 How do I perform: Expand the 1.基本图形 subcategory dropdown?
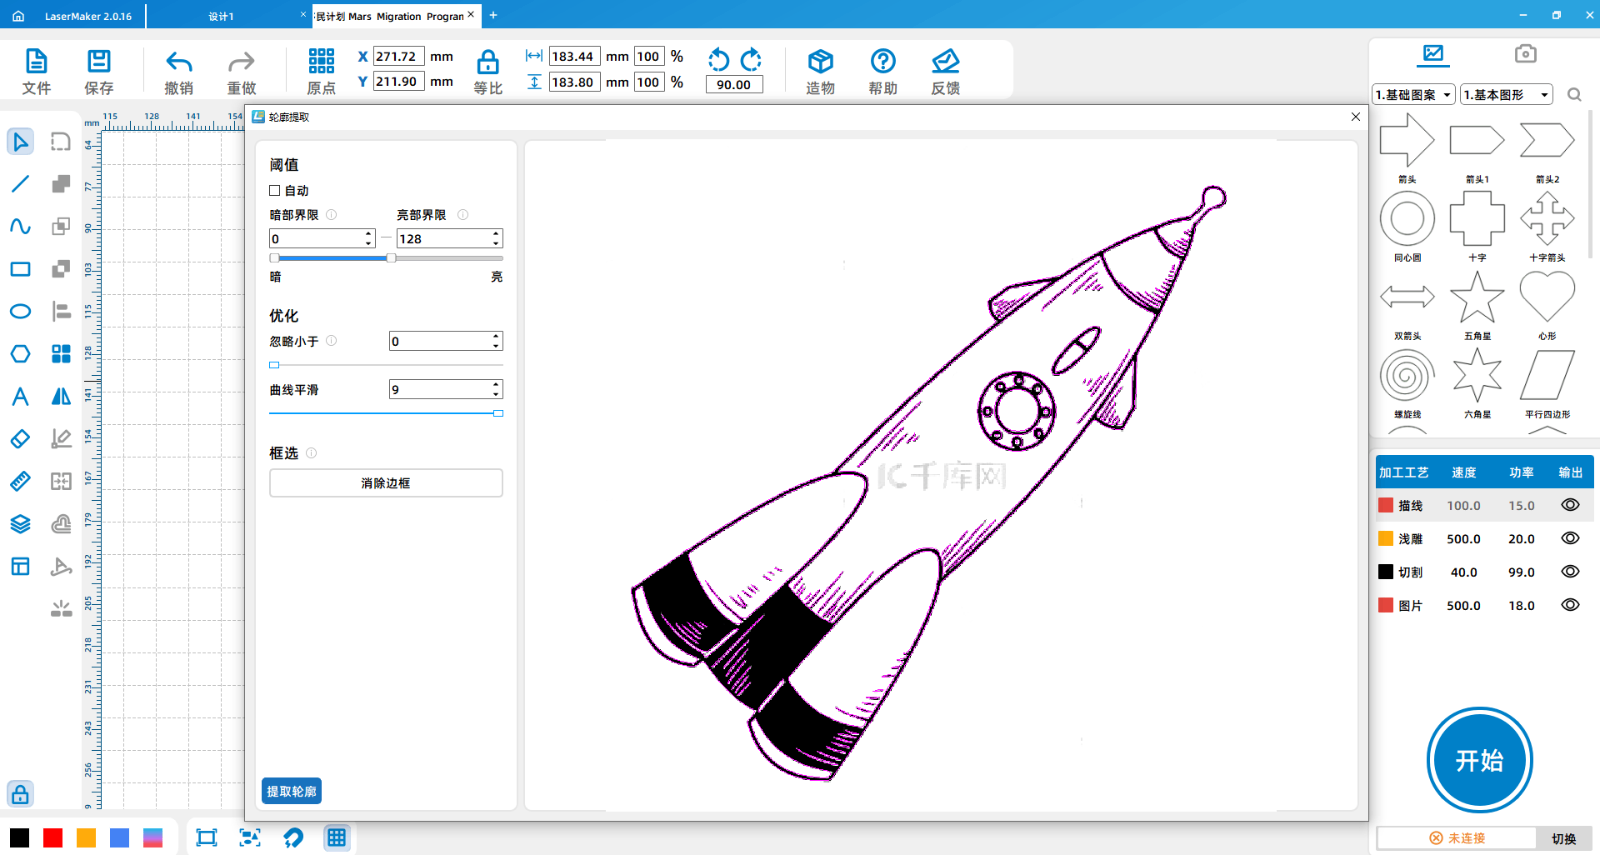click(x=1506, y=95)
